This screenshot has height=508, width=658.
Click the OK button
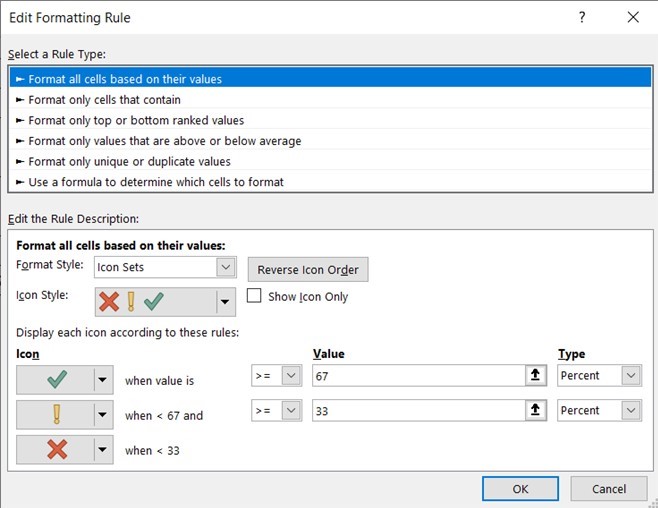[520, 489]
